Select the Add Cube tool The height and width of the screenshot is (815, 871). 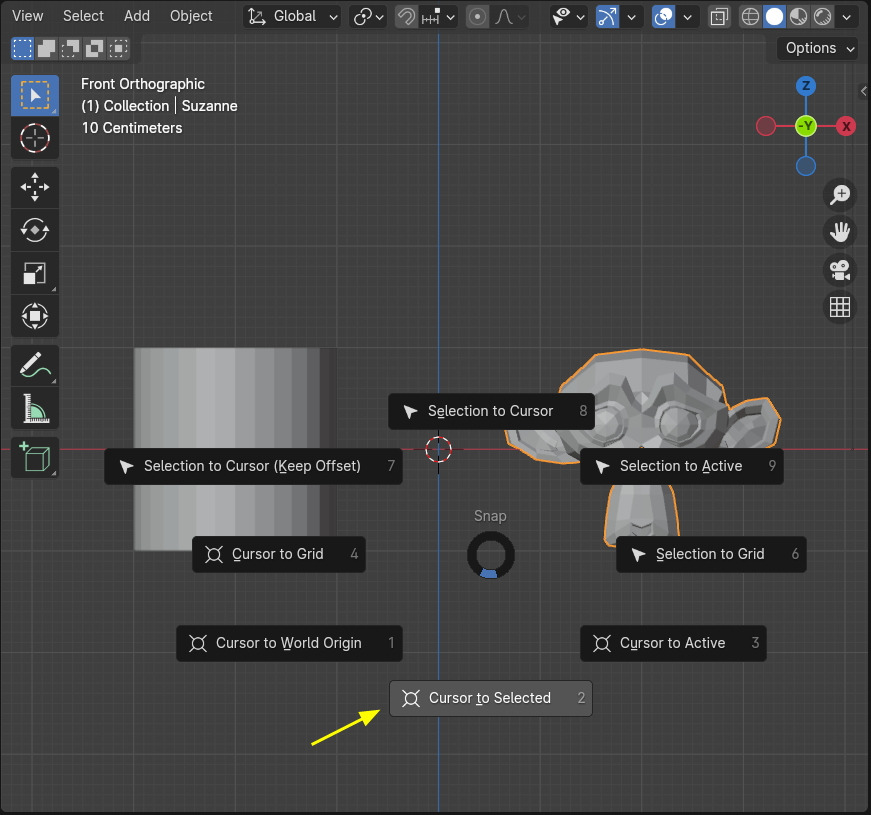(x=35, y=458)
